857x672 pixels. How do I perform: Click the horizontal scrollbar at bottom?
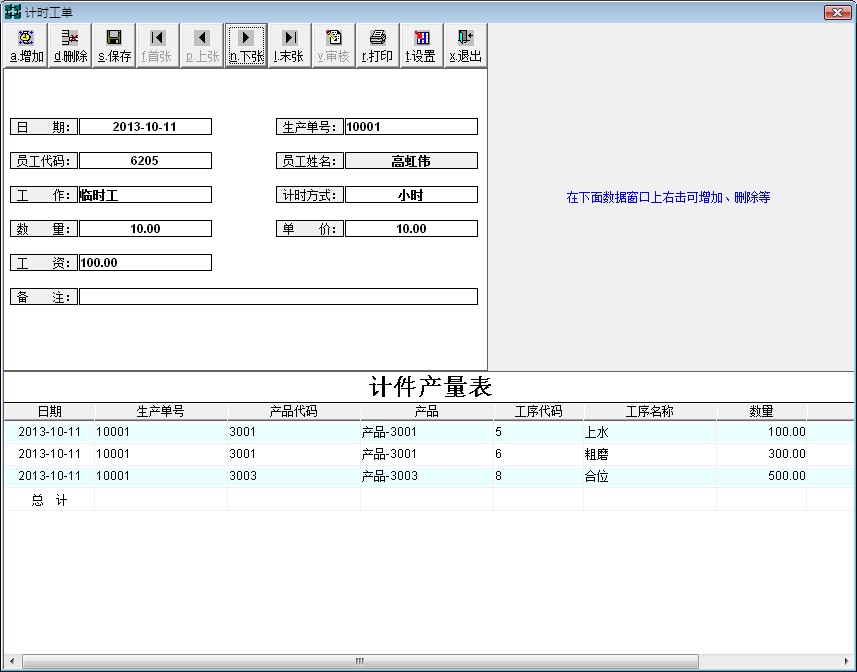pos(359,661)
